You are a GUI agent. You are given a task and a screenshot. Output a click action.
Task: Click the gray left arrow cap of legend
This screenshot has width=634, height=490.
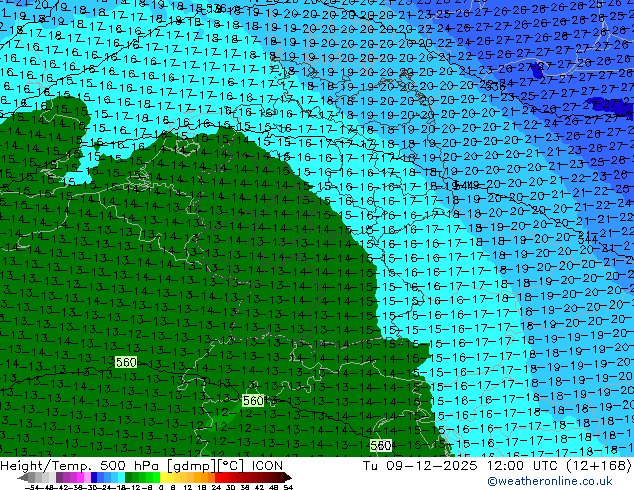[x=23, y=477]
